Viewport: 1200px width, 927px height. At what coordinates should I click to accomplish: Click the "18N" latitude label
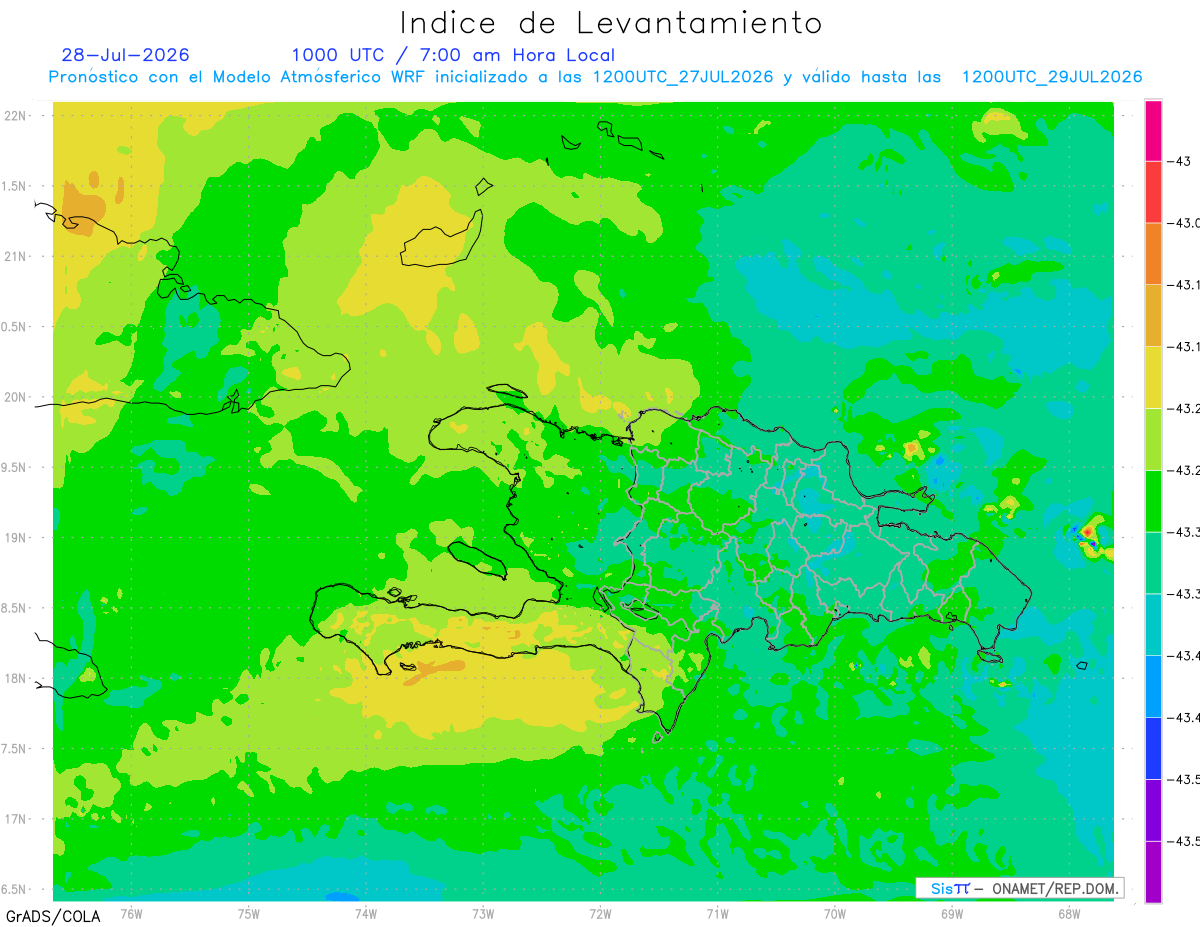(17, 678)
